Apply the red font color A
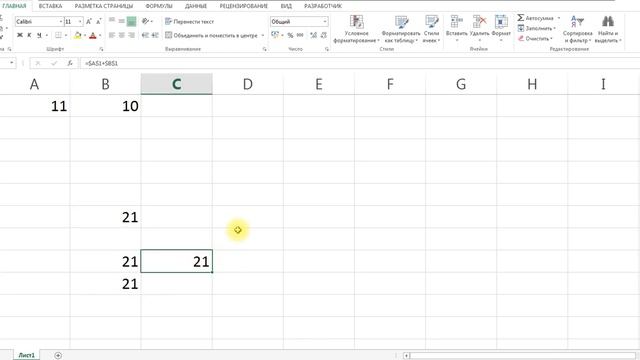The width and height of the screenshot is (640, 360). [x=93, y=36]
